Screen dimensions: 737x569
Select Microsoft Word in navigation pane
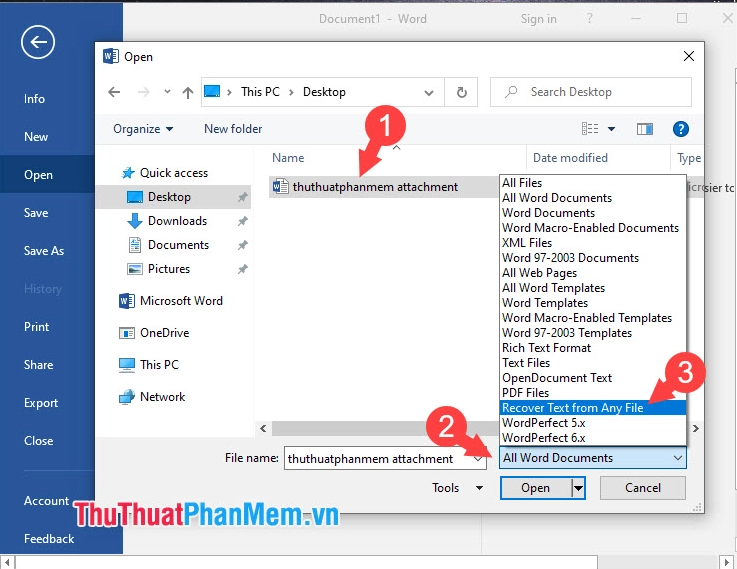click(x=171, y=301)
